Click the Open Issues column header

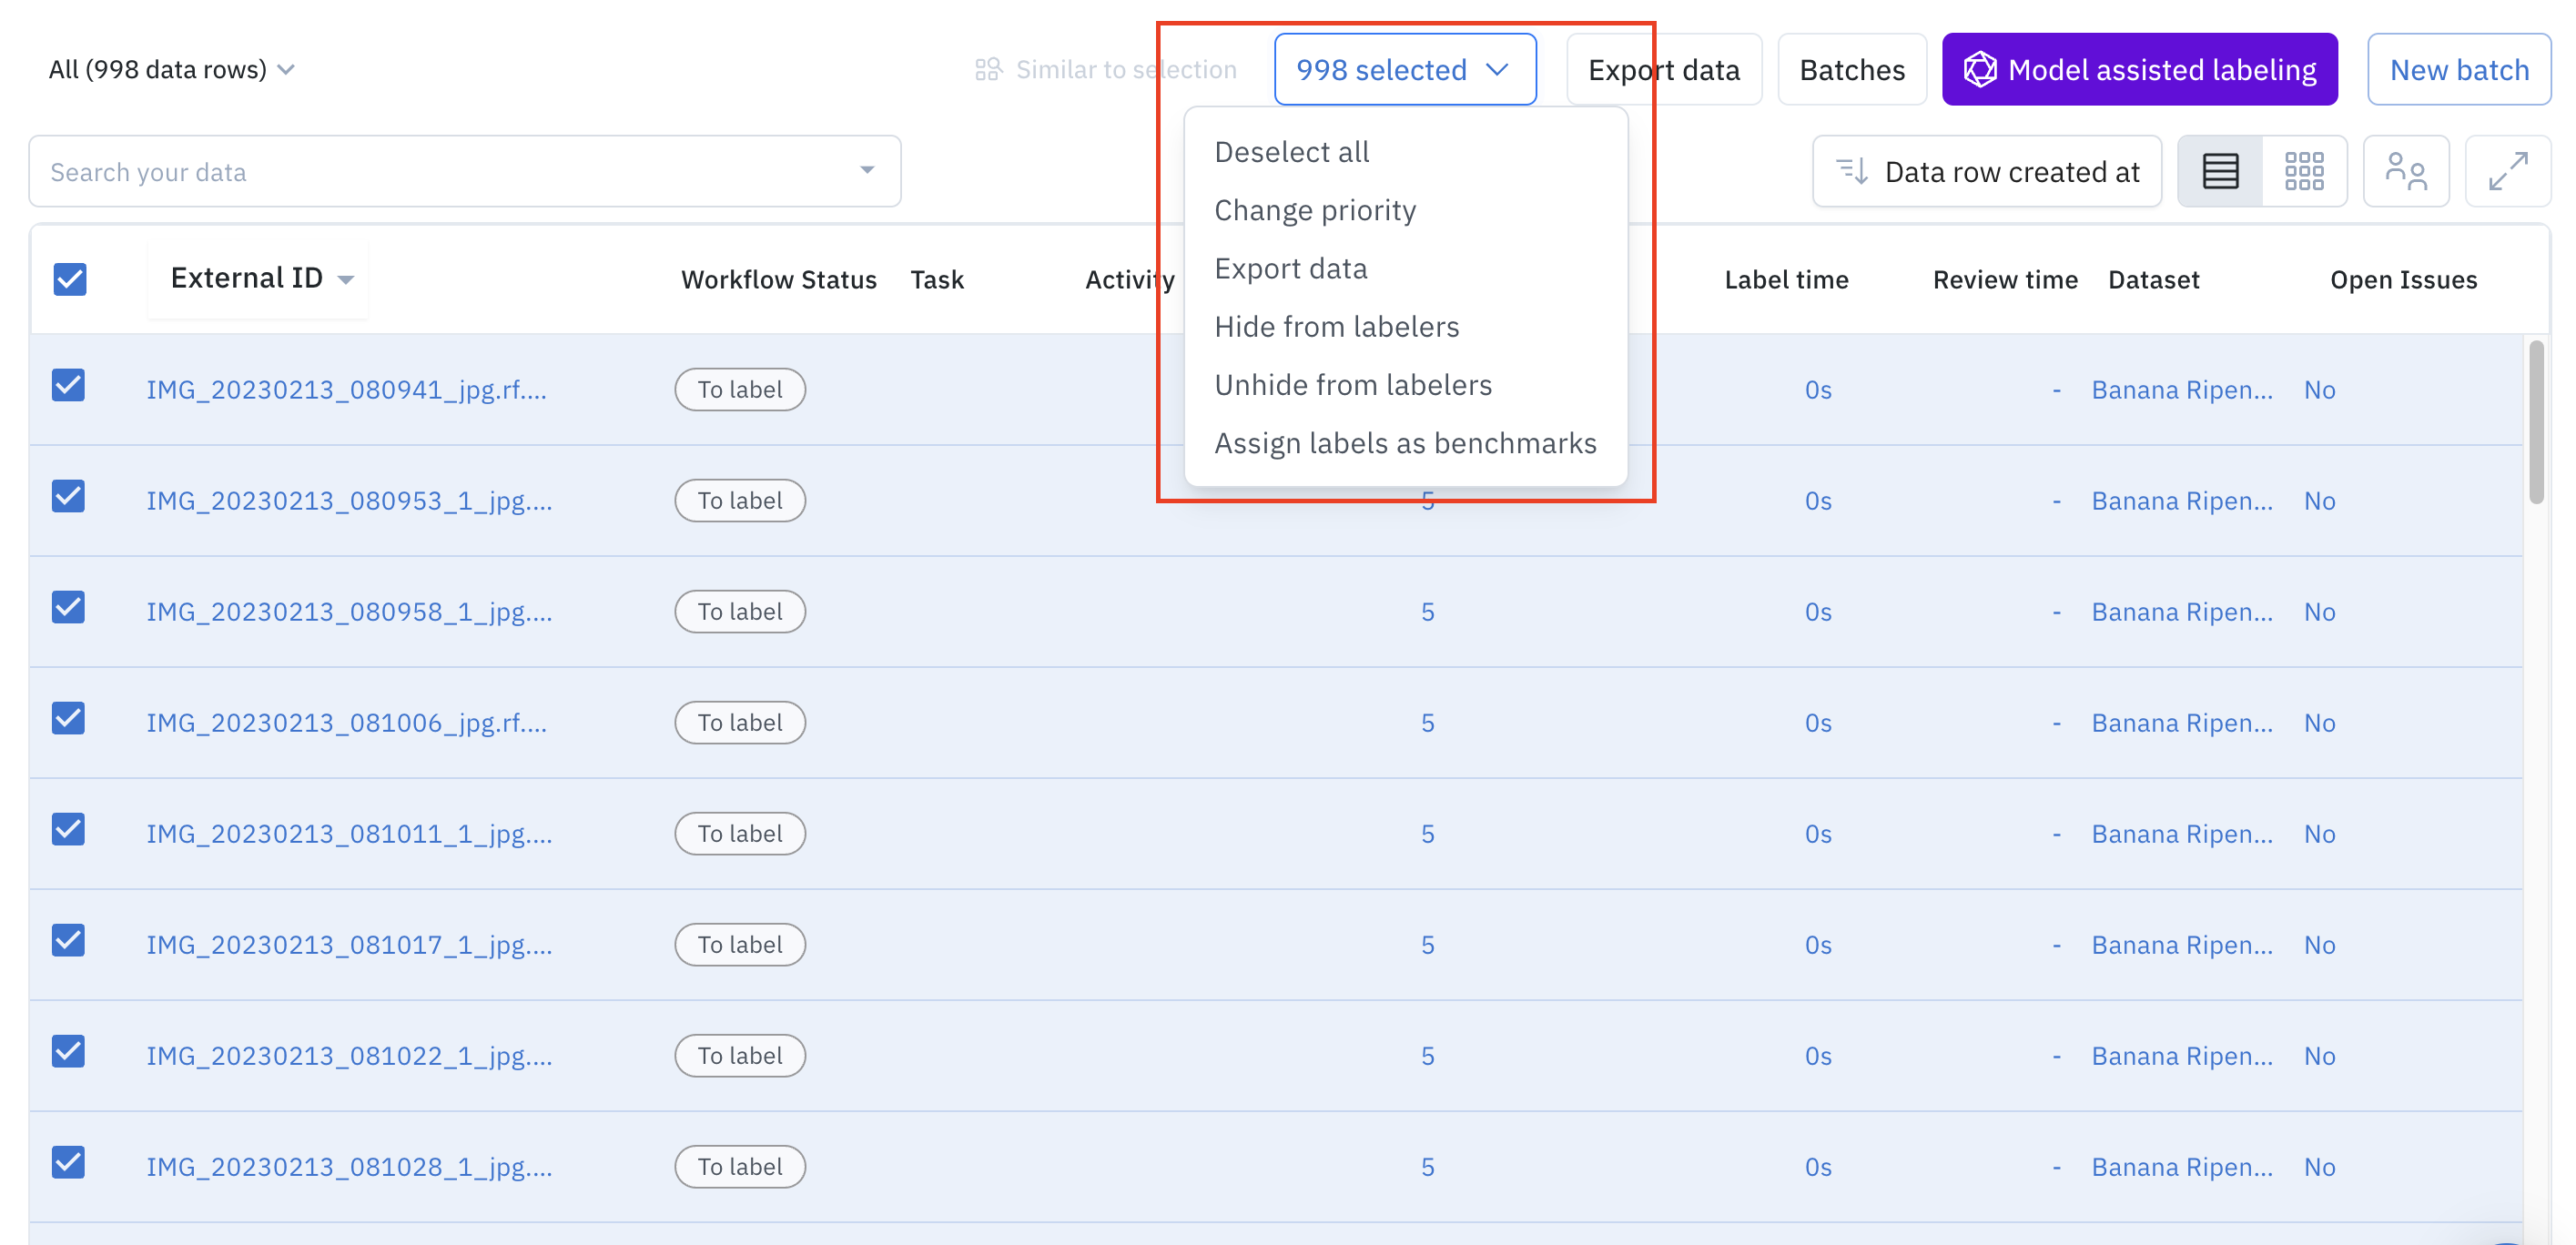(2402, 279)
